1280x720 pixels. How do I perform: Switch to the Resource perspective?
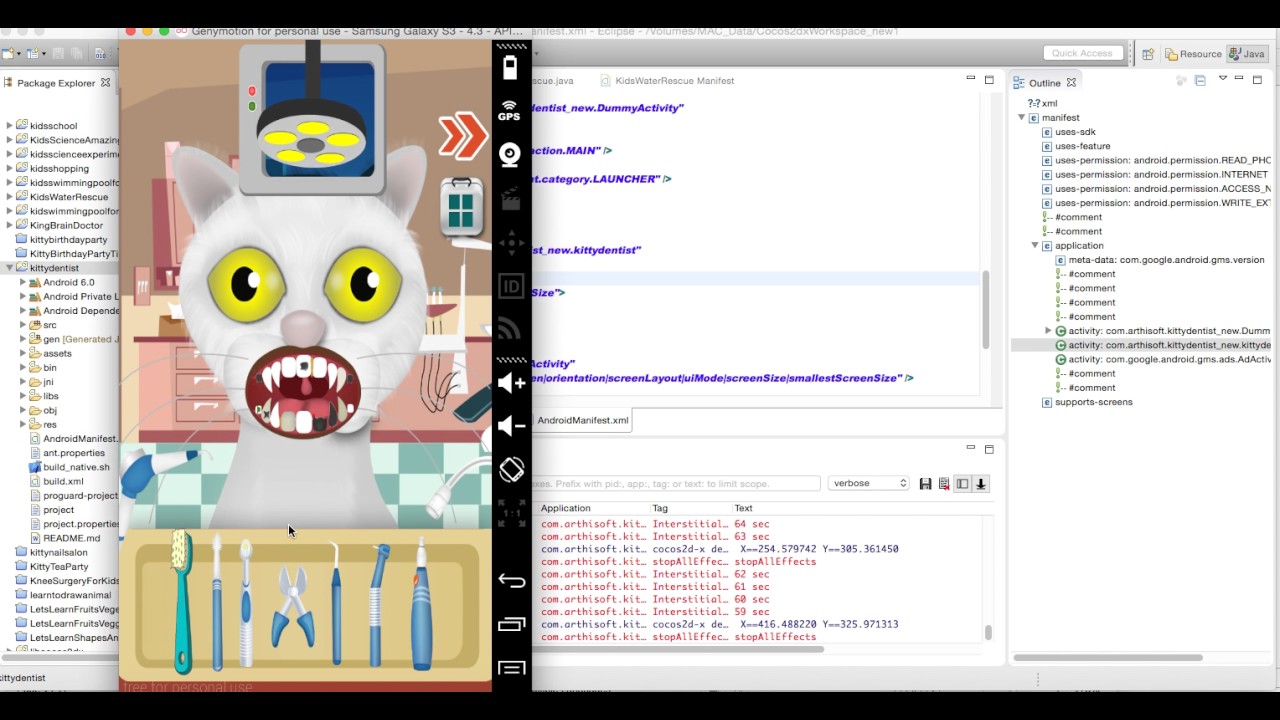point(1194,54)
